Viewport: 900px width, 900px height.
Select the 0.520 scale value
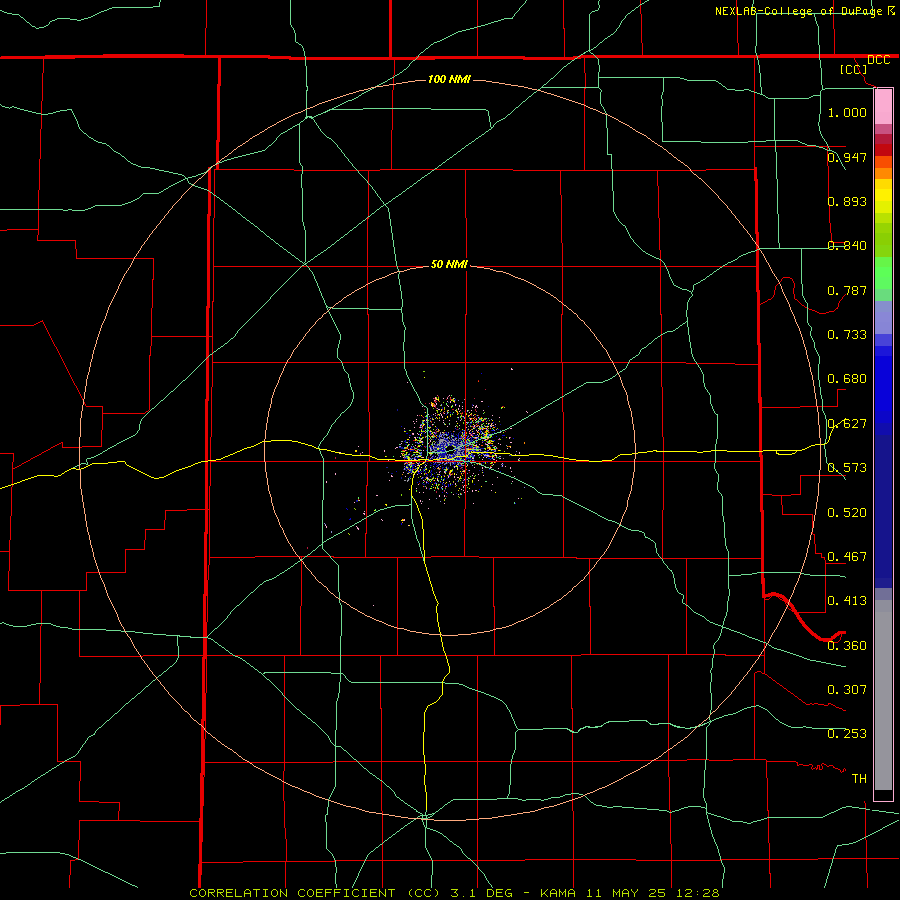coord(847,513)
